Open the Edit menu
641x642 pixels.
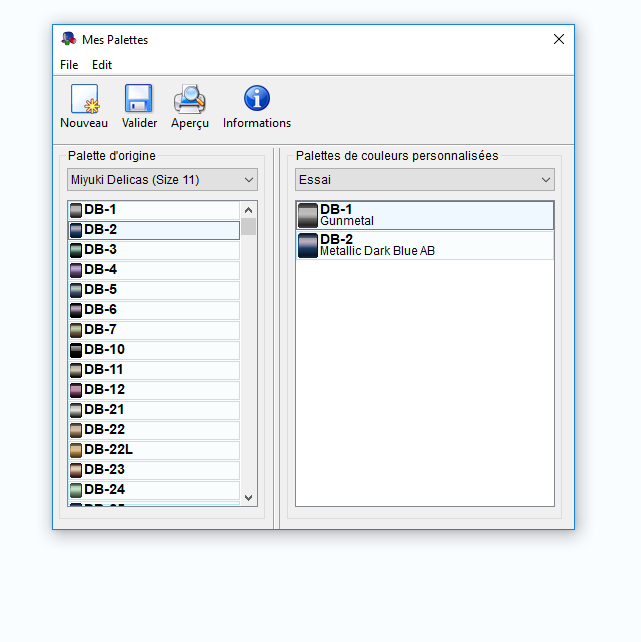click(102, 65)
